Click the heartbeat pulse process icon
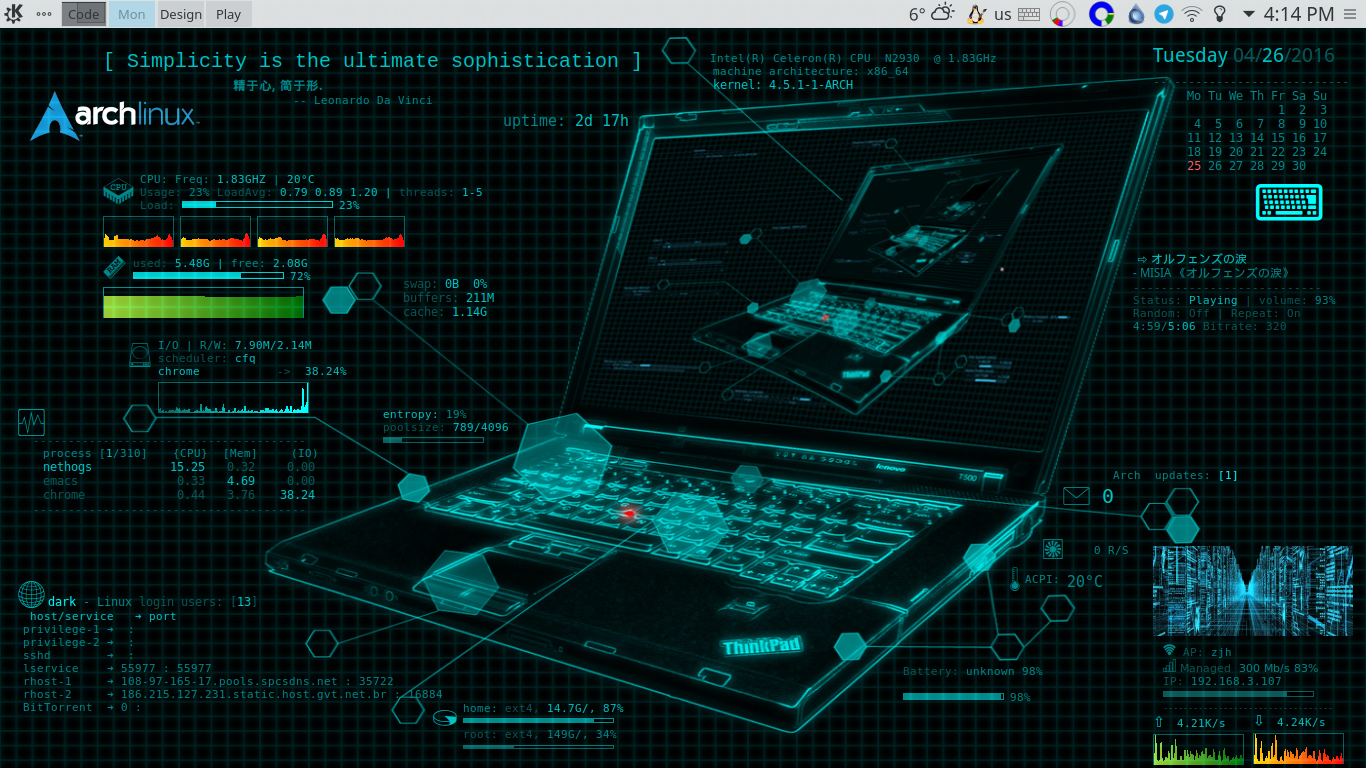Image resolution: width=1366 pixels, height=768 pixels. point(31,422)
